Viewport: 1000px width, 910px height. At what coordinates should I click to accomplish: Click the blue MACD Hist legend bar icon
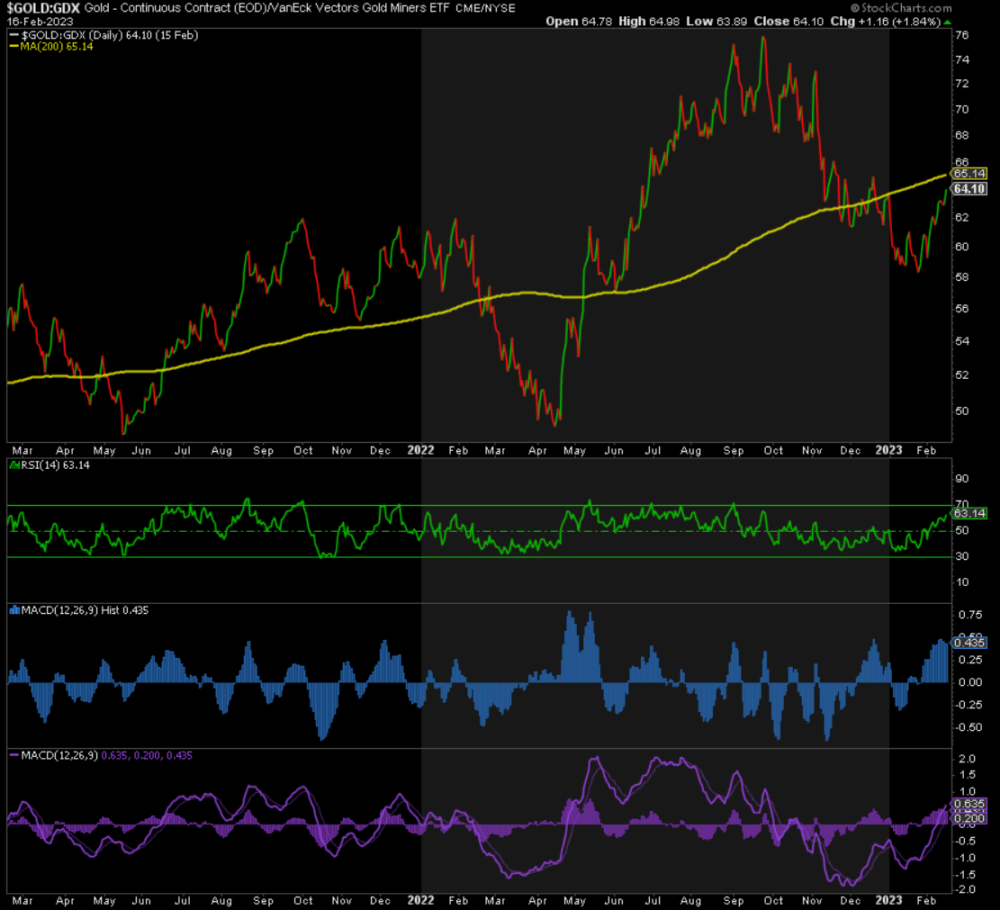click(x=15, y=610)
